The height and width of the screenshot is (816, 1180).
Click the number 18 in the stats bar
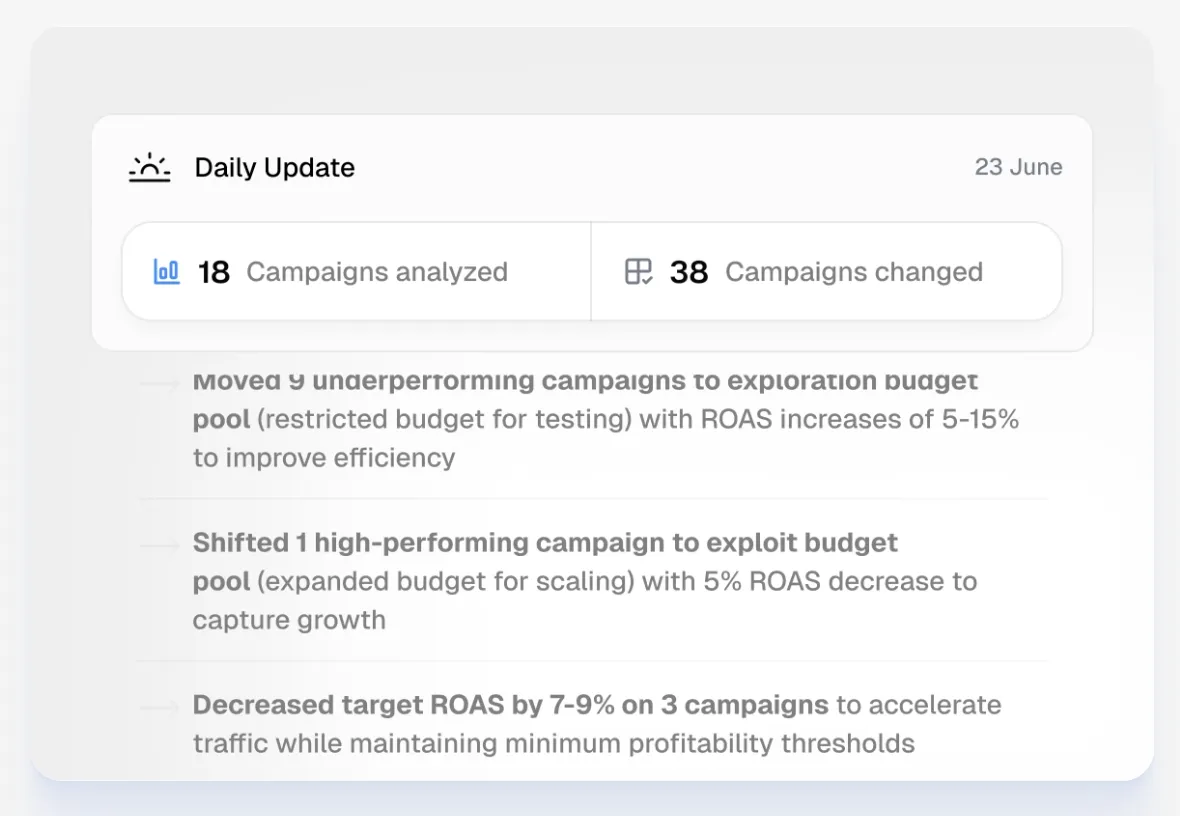(x=214, y=272)
